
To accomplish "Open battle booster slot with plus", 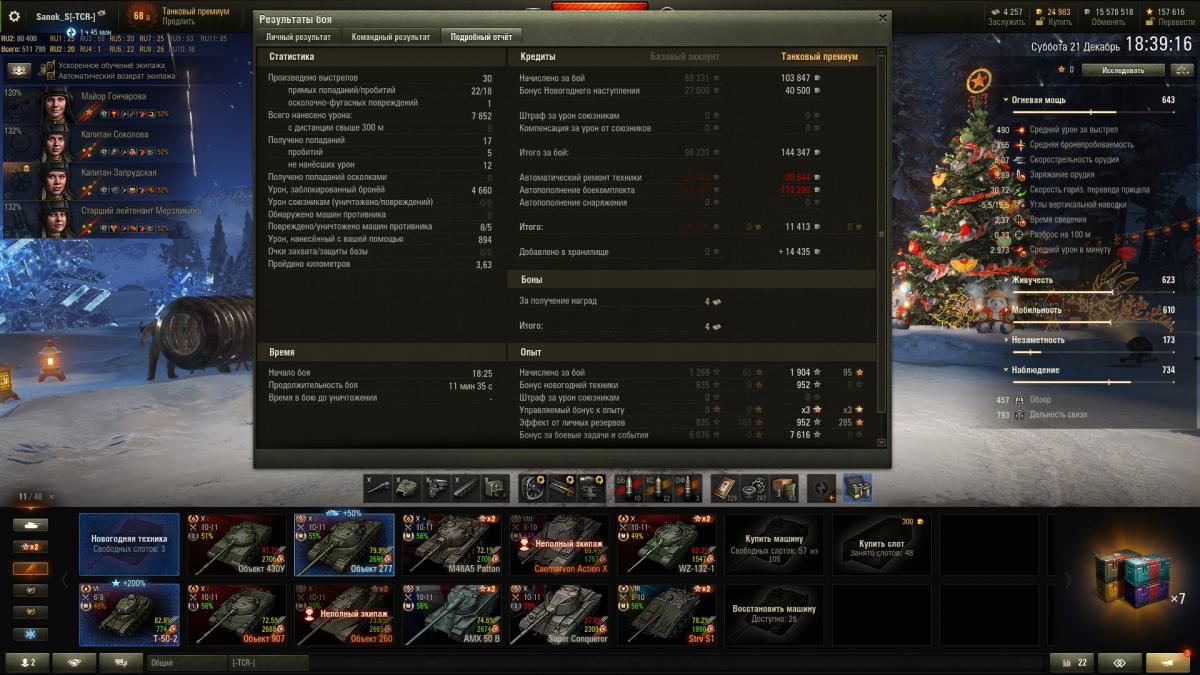I will click(x=822, y=487).
